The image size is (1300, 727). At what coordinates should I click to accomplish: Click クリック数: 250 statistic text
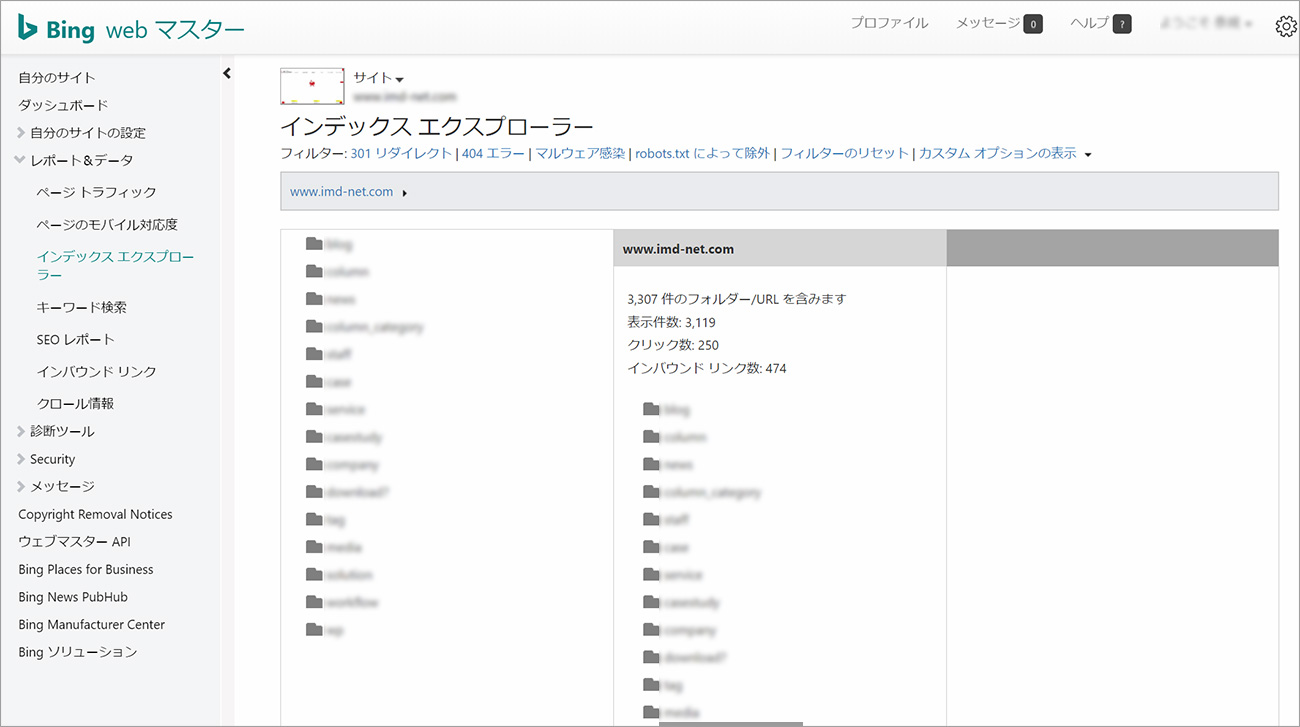(673, 345)
